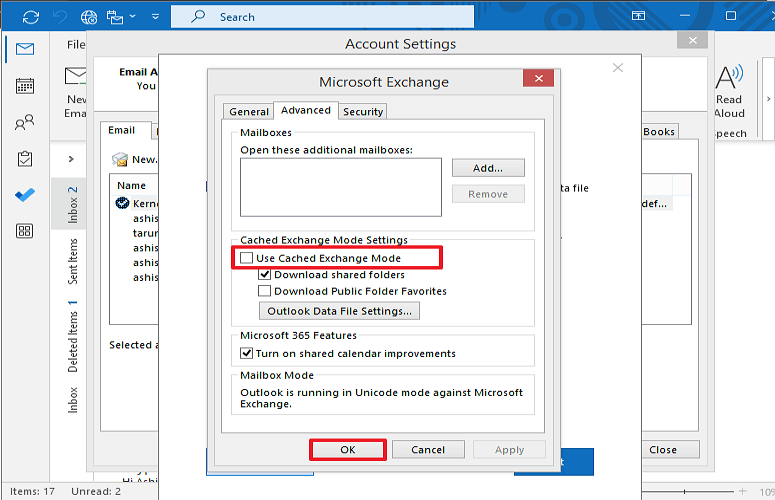Check Download Public Folder Favorites

pos(264,291)
